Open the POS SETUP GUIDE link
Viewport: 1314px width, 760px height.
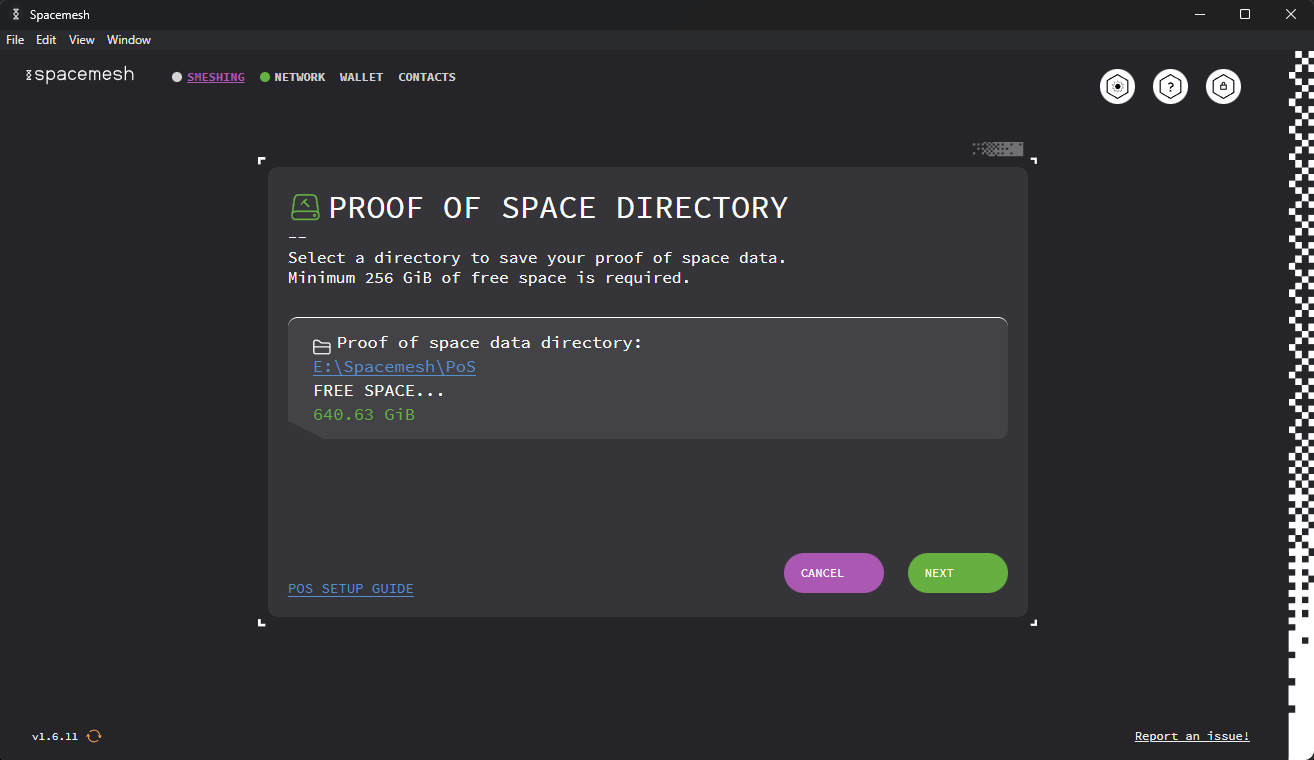tap(351, 589)
